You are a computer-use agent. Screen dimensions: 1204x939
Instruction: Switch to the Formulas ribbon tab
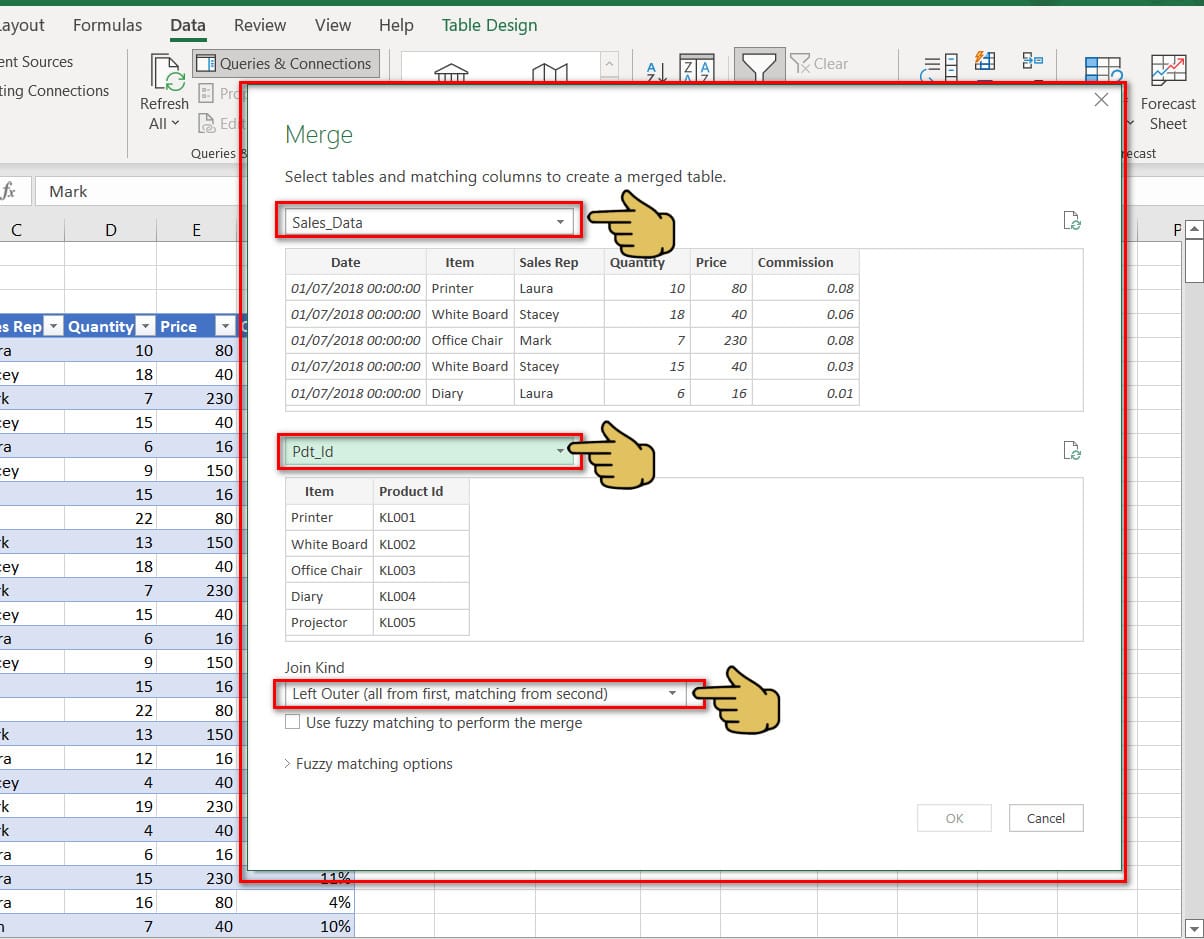[x=107, y=25]
